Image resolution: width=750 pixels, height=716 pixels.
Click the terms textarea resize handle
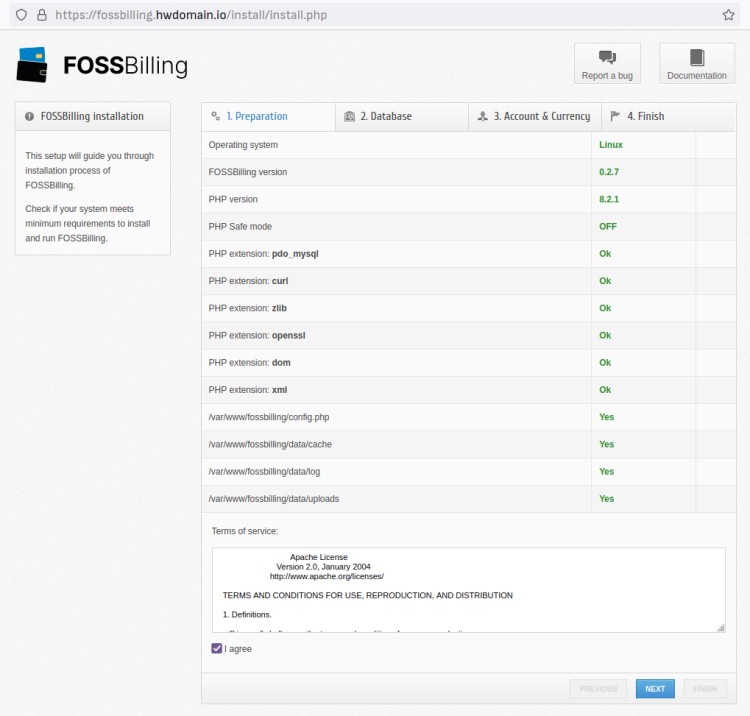[x=721, y=628]
